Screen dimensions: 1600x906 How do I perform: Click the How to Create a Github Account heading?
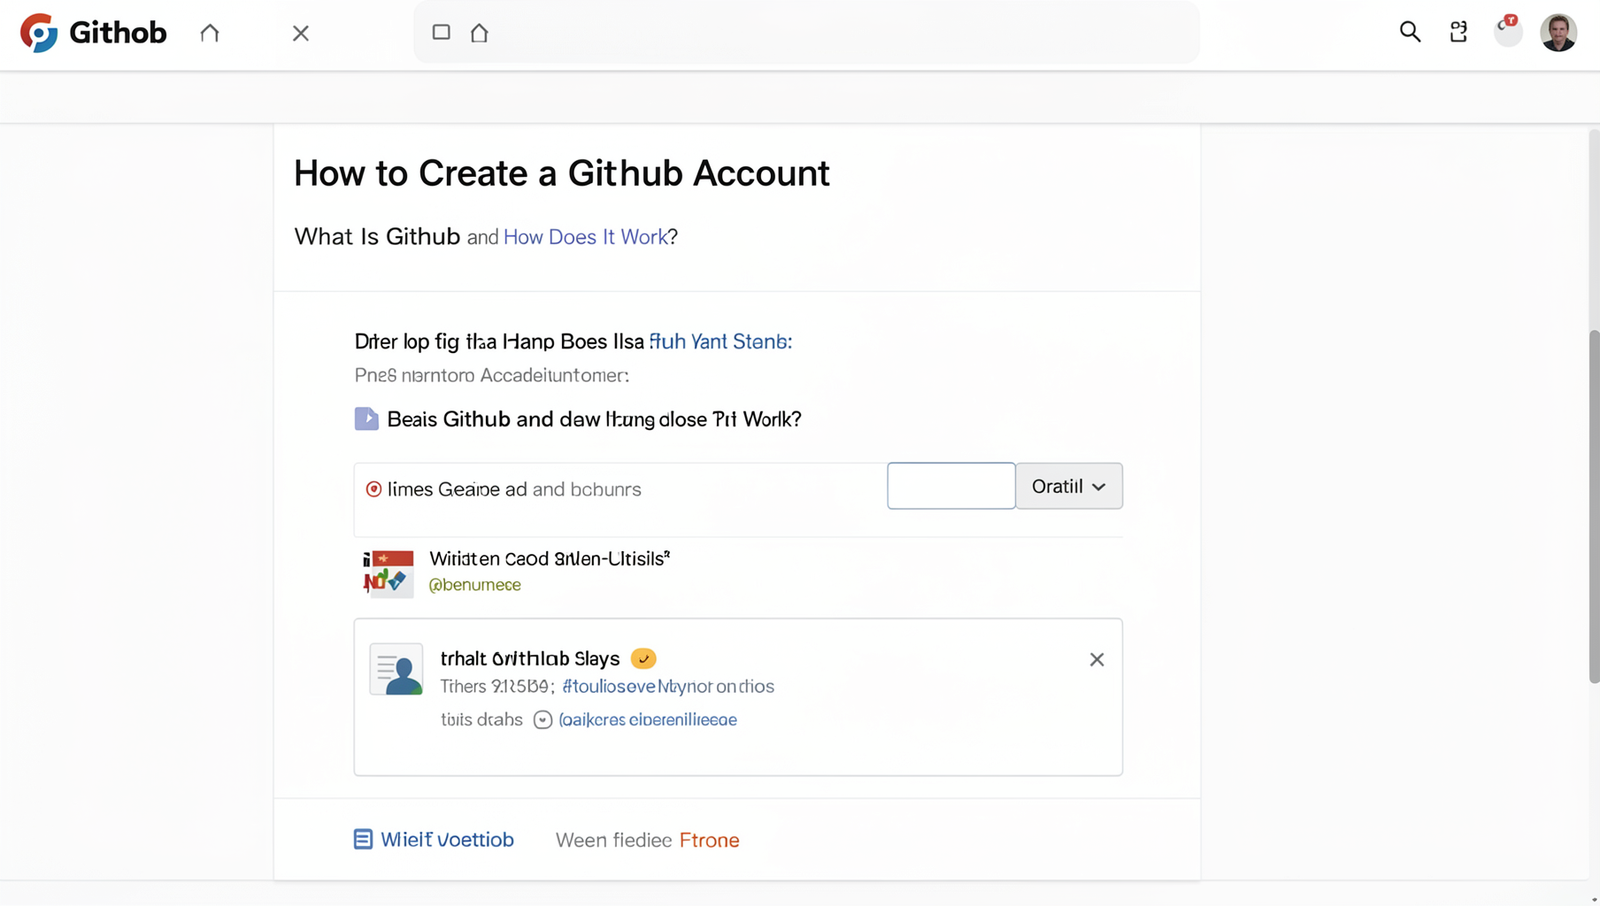point(562,173)
